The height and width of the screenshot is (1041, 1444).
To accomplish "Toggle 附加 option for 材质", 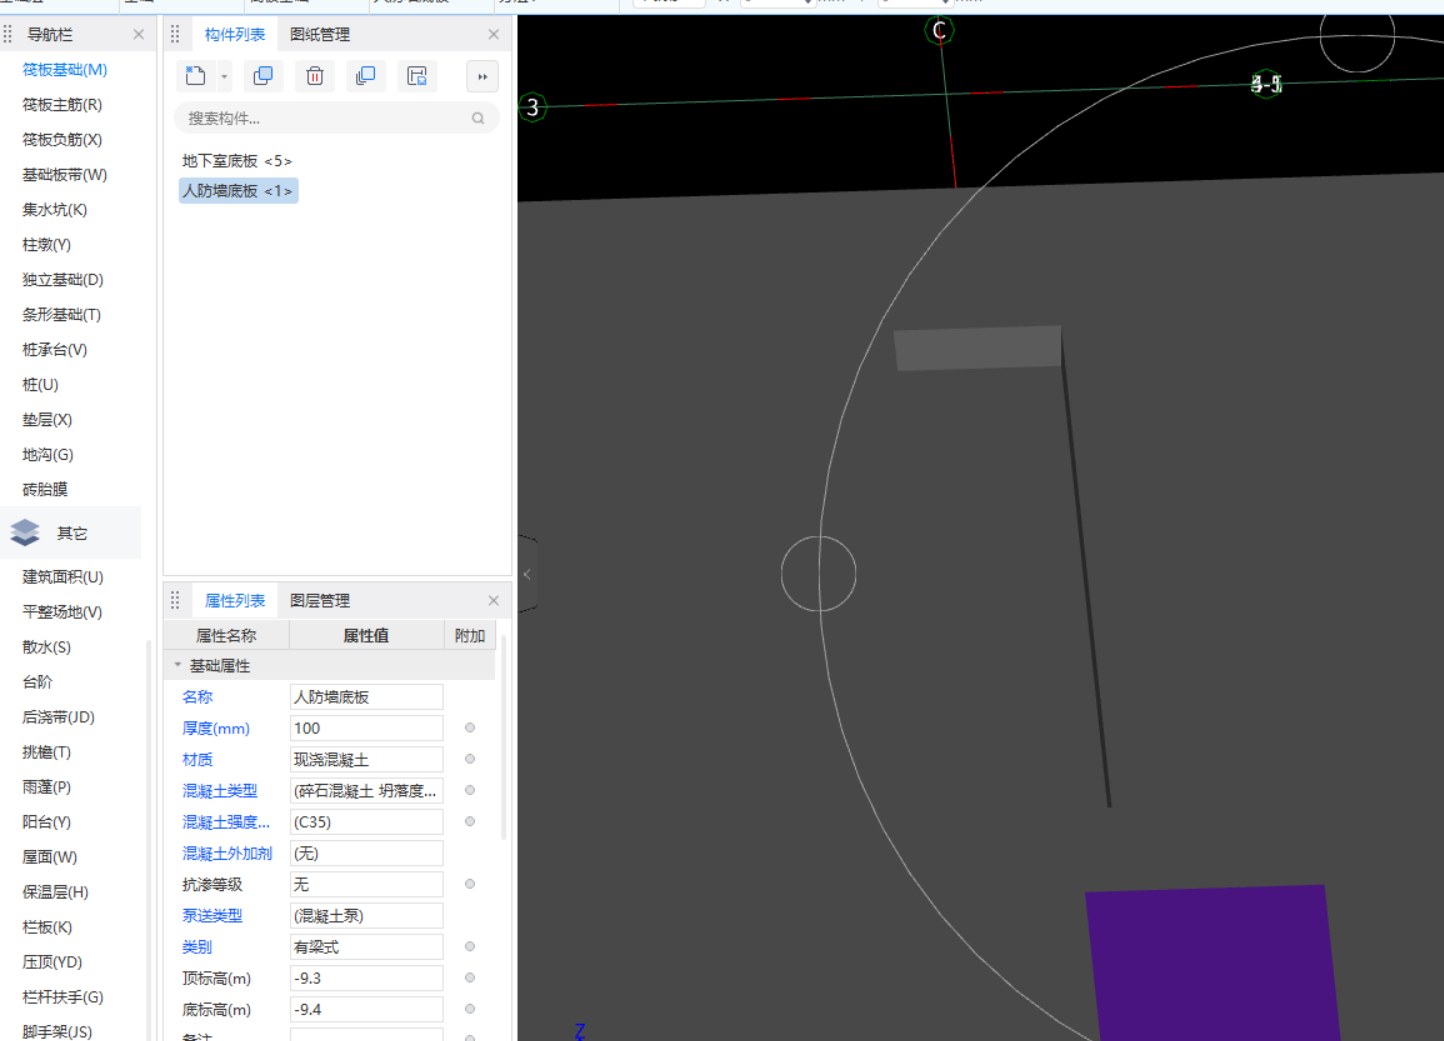I will [470, 759].
